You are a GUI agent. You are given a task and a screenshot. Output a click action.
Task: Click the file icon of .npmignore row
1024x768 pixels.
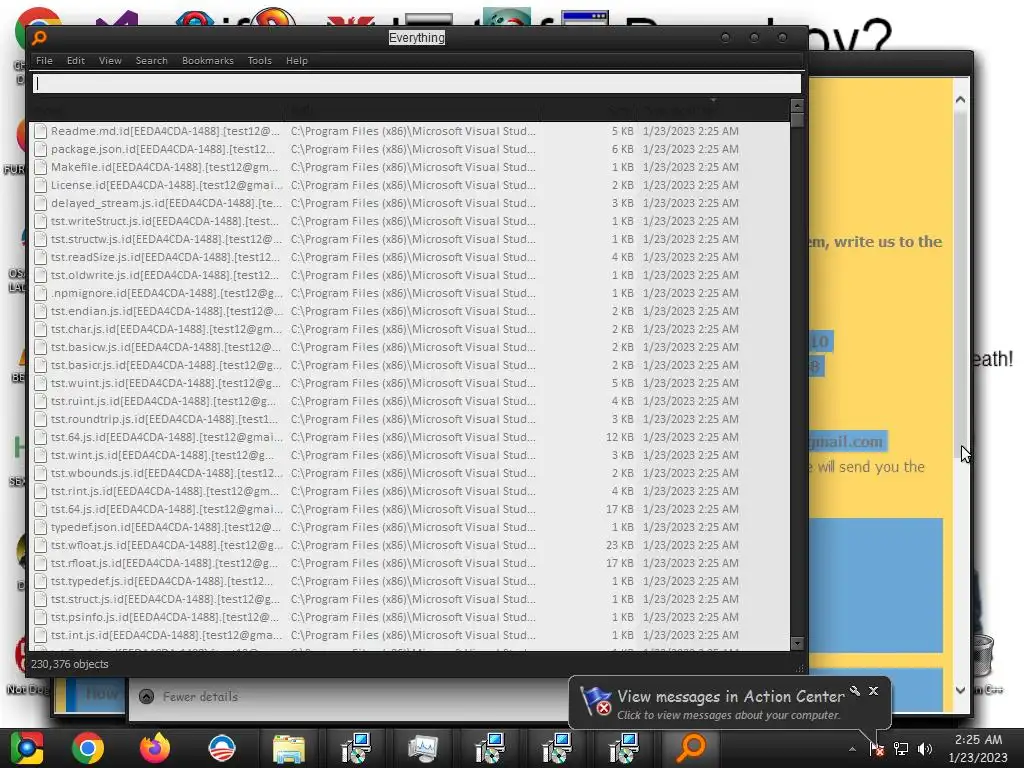40,293
